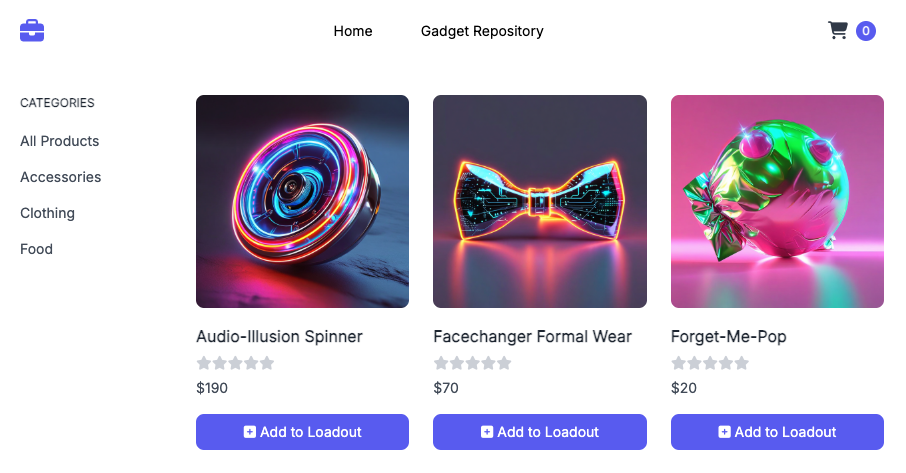Give Facechanger Formal Wear first star
The width and height of the screenshot is (906, 473).
click(x=441, y=363)
